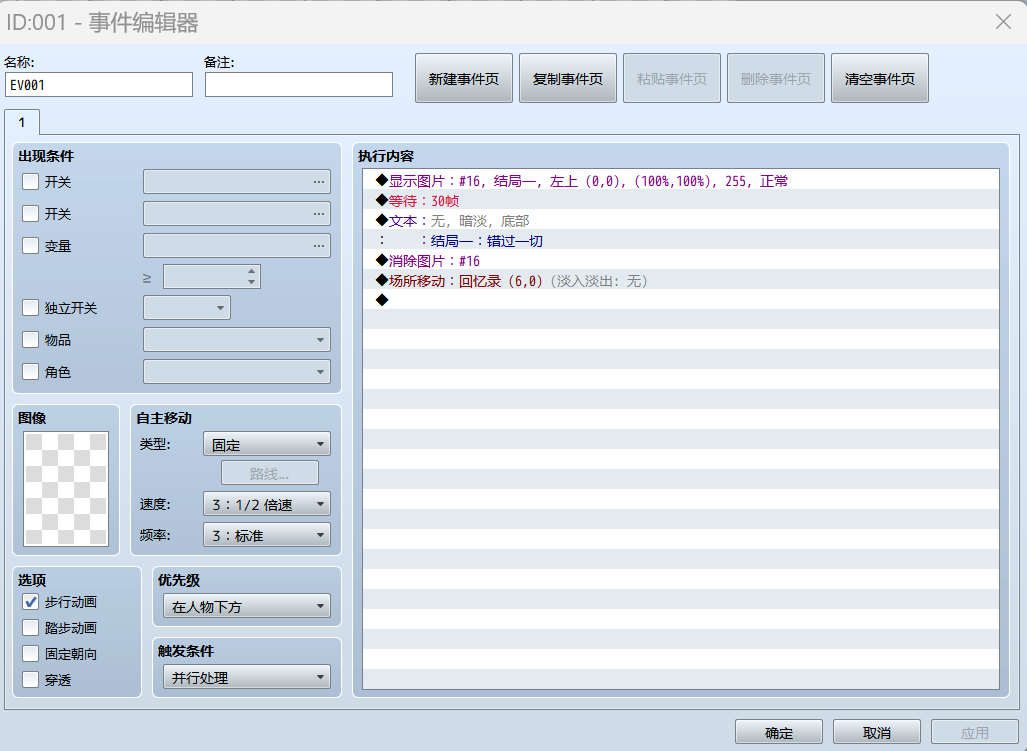Focus the 名称 field containing EV001
Screen dimensions: 1027x751
click(99, 85)
